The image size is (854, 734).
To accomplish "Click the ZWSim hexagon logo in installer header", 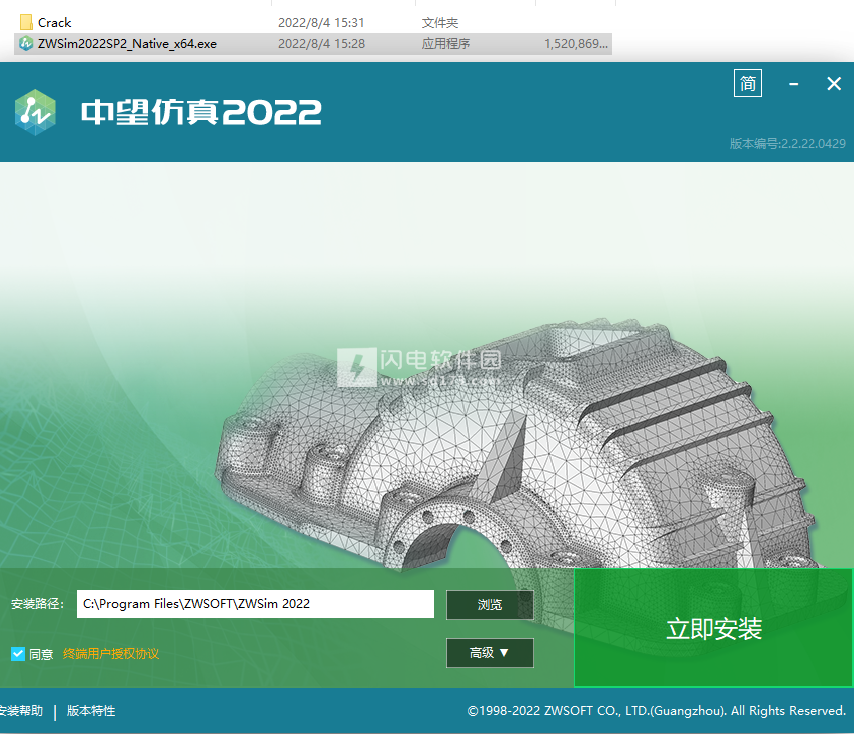I will [x=35, y=112].
